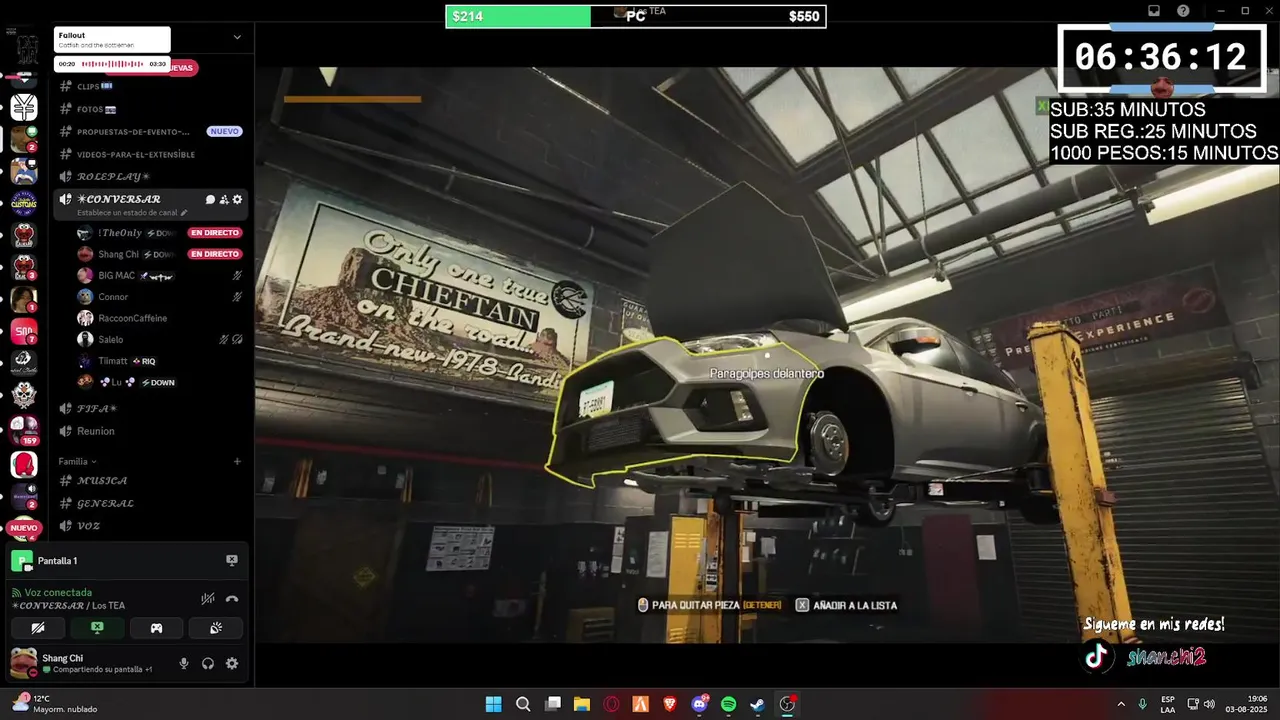Stop streaming Pantalla 1 via the screen icon
Screen dimensions: 1280x720
232,561
